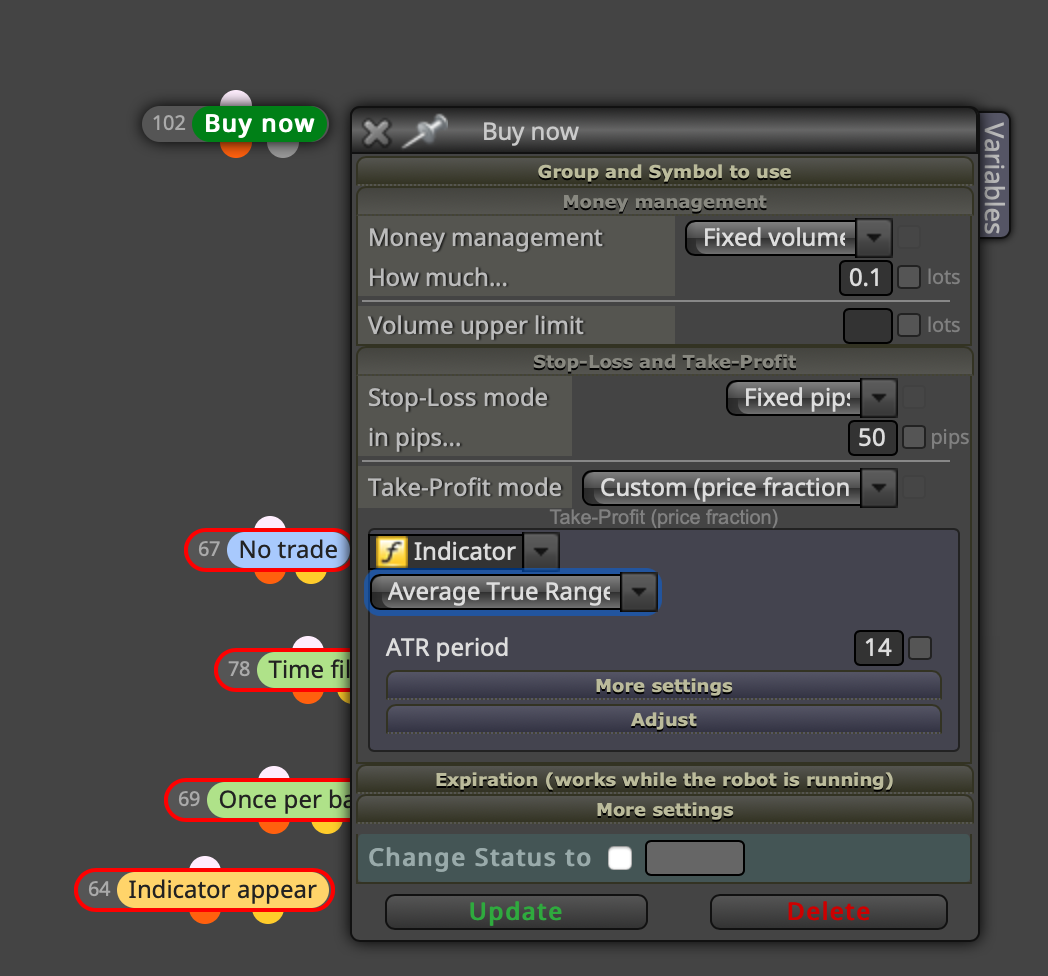Click the top input connector of No trade block
Viewport: 1048px width, 976px height.
270,523
